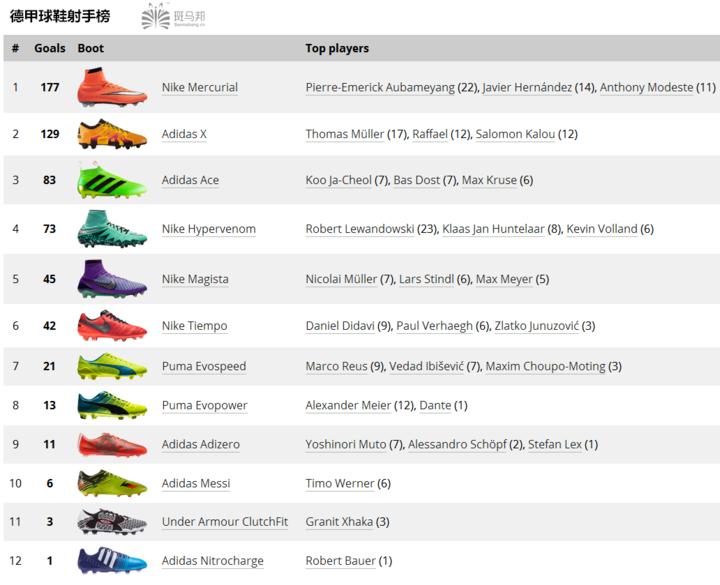720x585 pixels.
Task: Click Robert Lewandowski player link
Action: pos(360,229)
